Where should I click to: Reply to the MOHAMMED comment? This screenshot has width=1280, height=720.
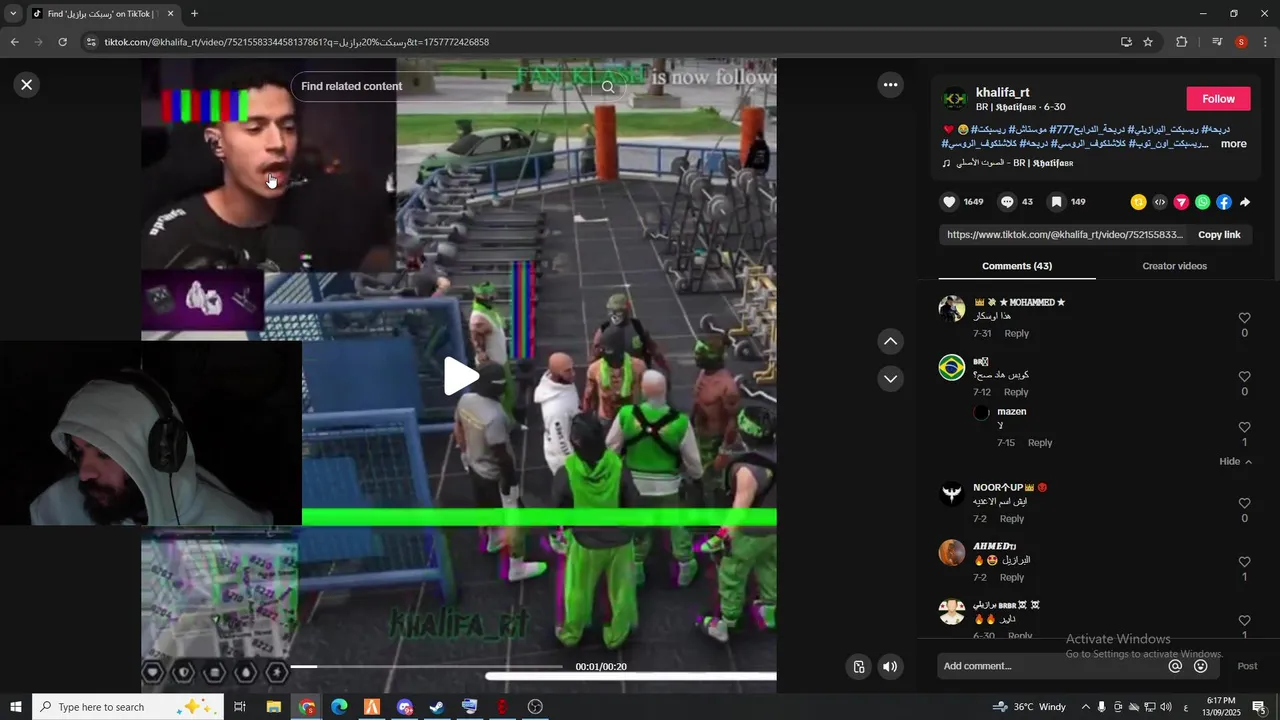[1016, 334]
